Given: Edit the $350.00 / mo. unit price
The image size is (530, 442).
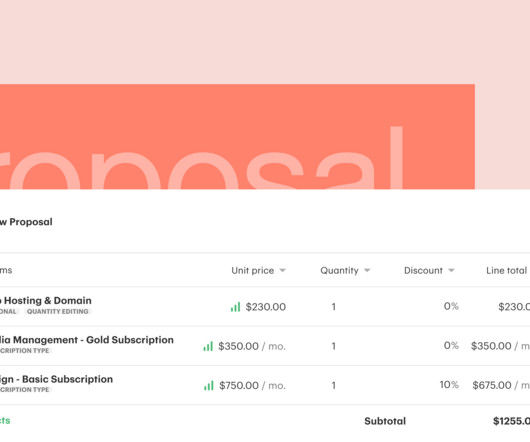Looking at the screenshot, I should click(x=252, y=346).
